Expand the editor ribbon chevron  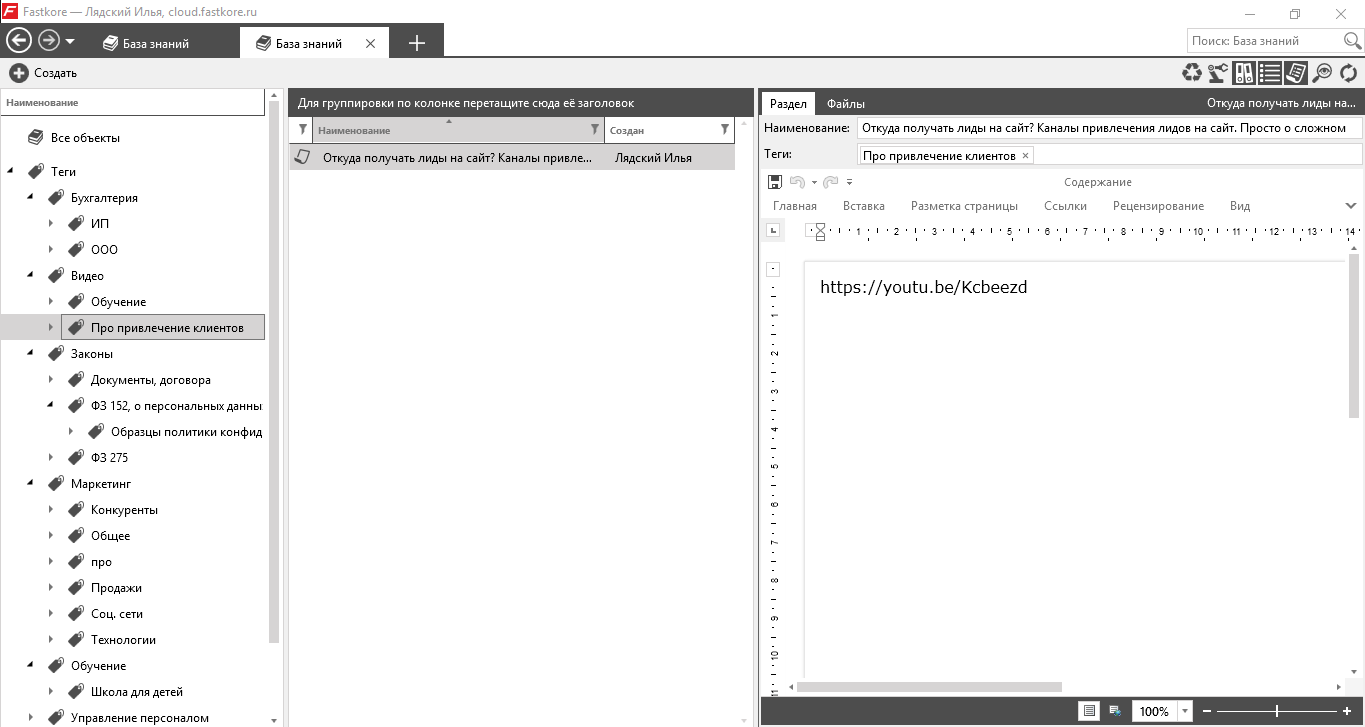click(1351, 206)
